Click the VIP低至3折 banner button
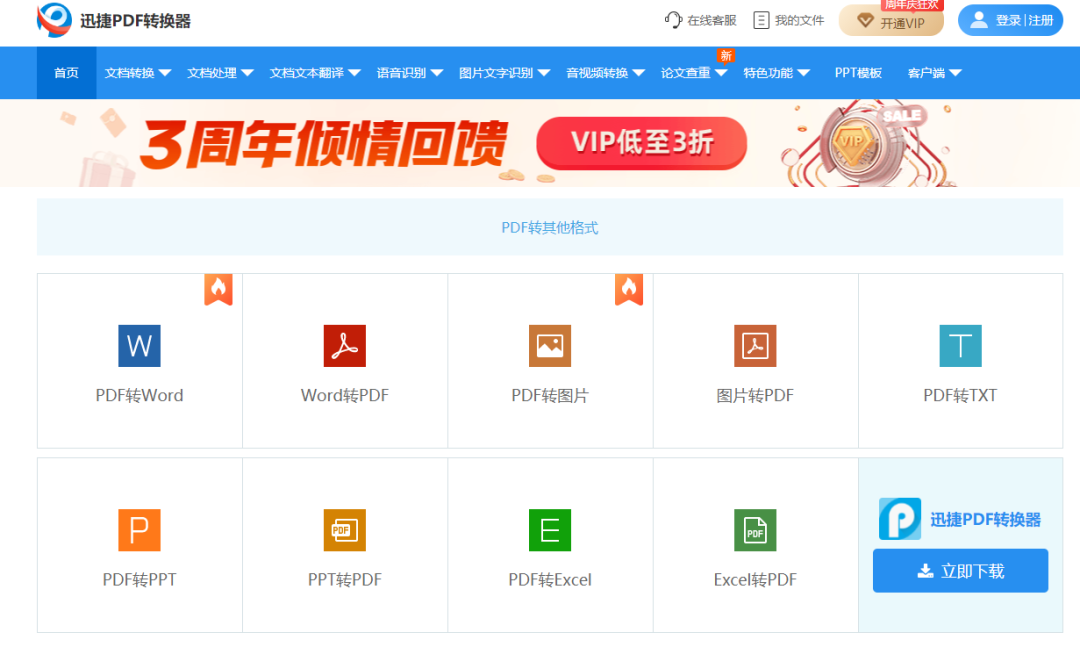This screenshot has height=647, width=1080. click(641, 143)
